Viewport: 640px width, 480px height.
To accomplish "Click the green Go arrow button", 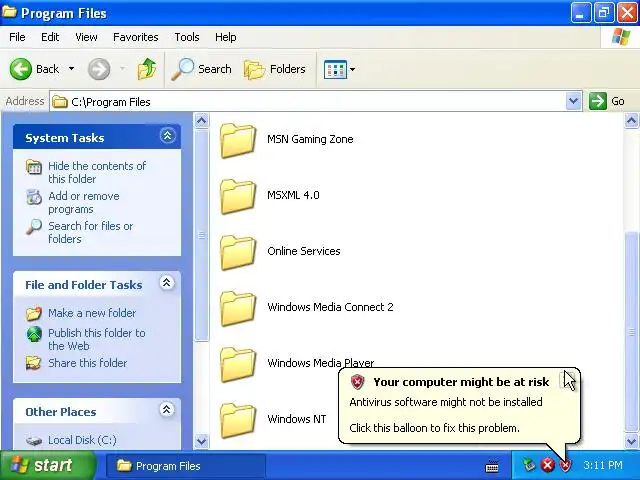I will 598,101.
